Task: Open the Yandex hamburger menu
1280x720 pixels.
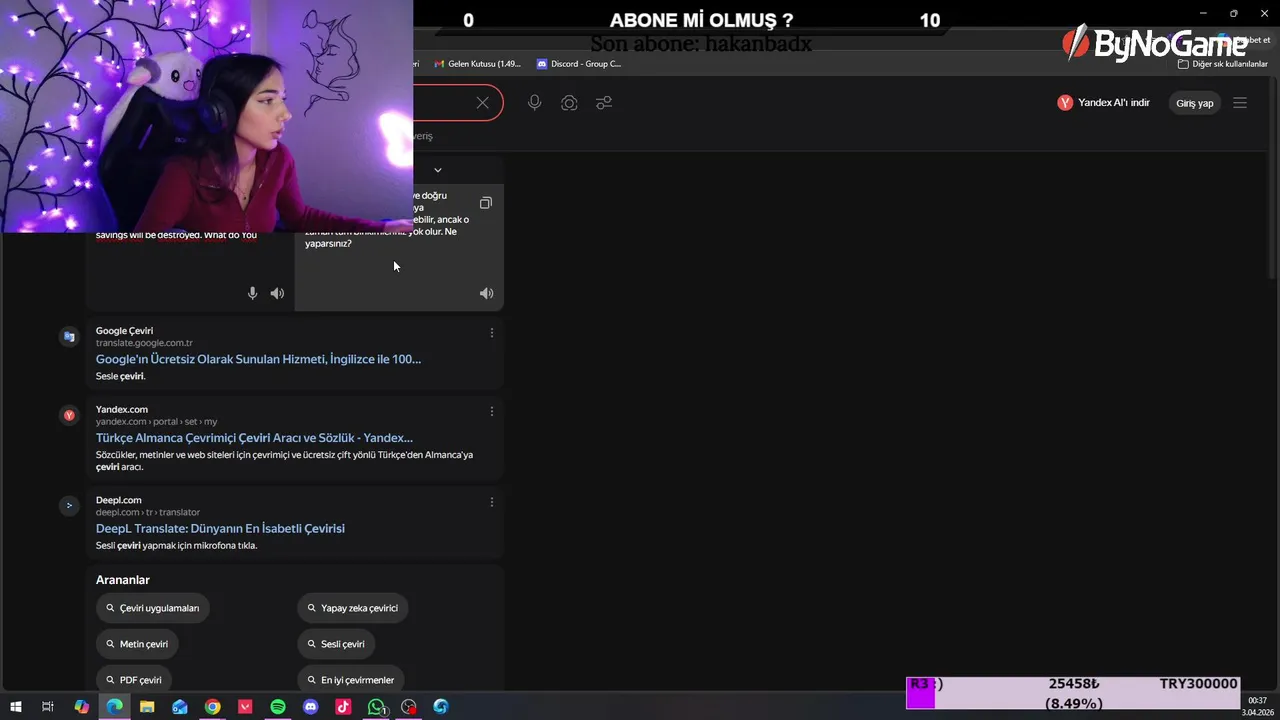Action: coord(1240,103)
